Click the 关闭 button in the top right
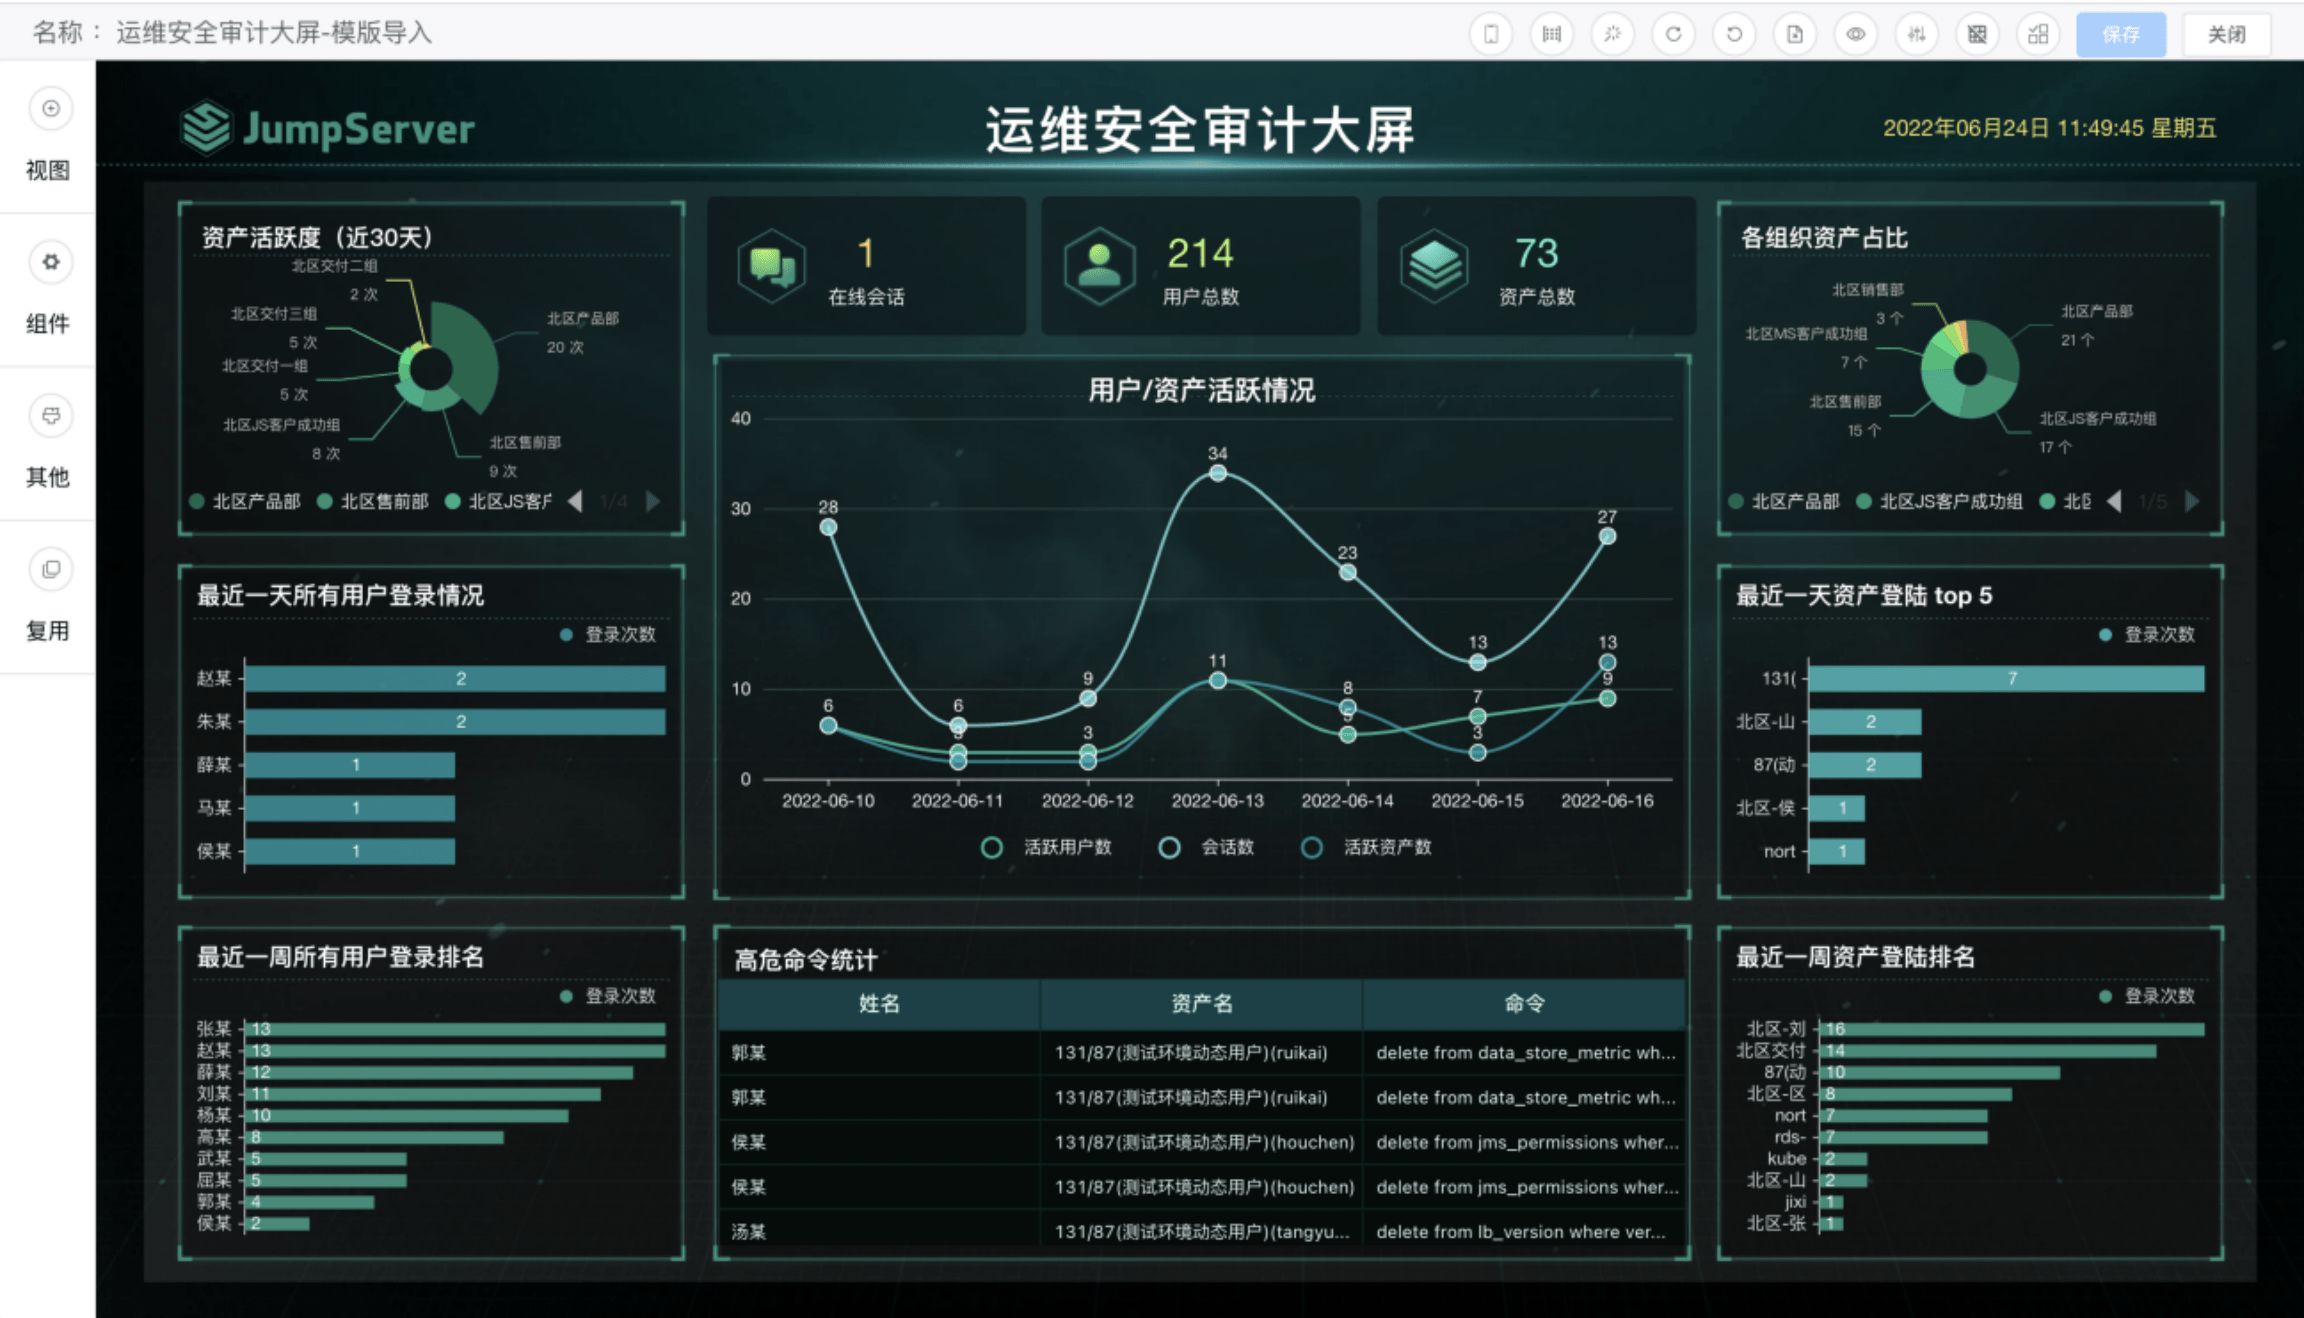Screen dimensions: 2304x1318 [2226, 33]
